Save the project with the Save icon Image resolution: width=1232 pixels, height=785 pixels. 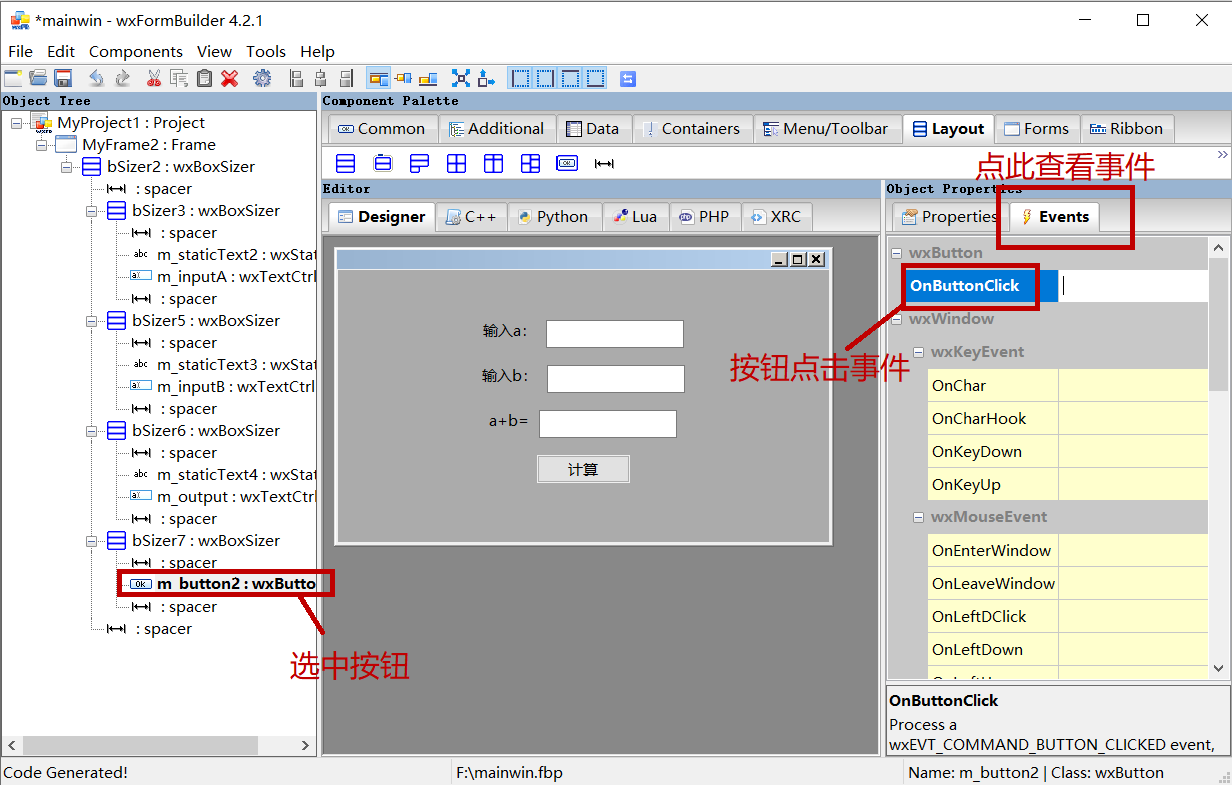coord(61,77)
